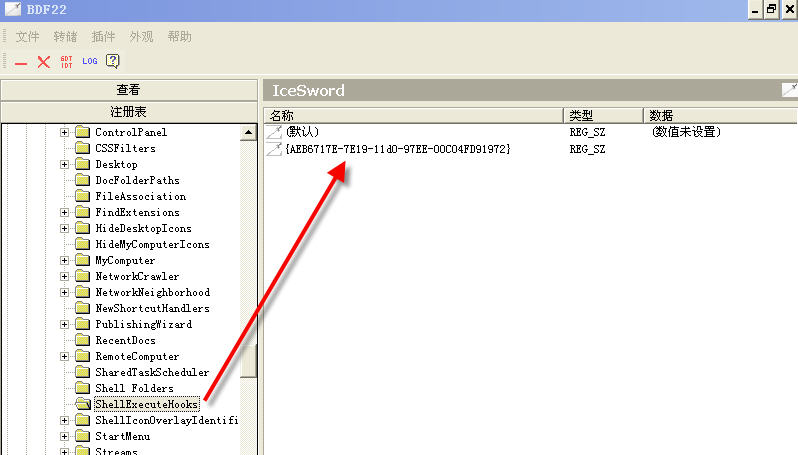Open the 帮助 menu
This screenshot has height=455, width=798.
pyautogui.click(x=180, y=37)
